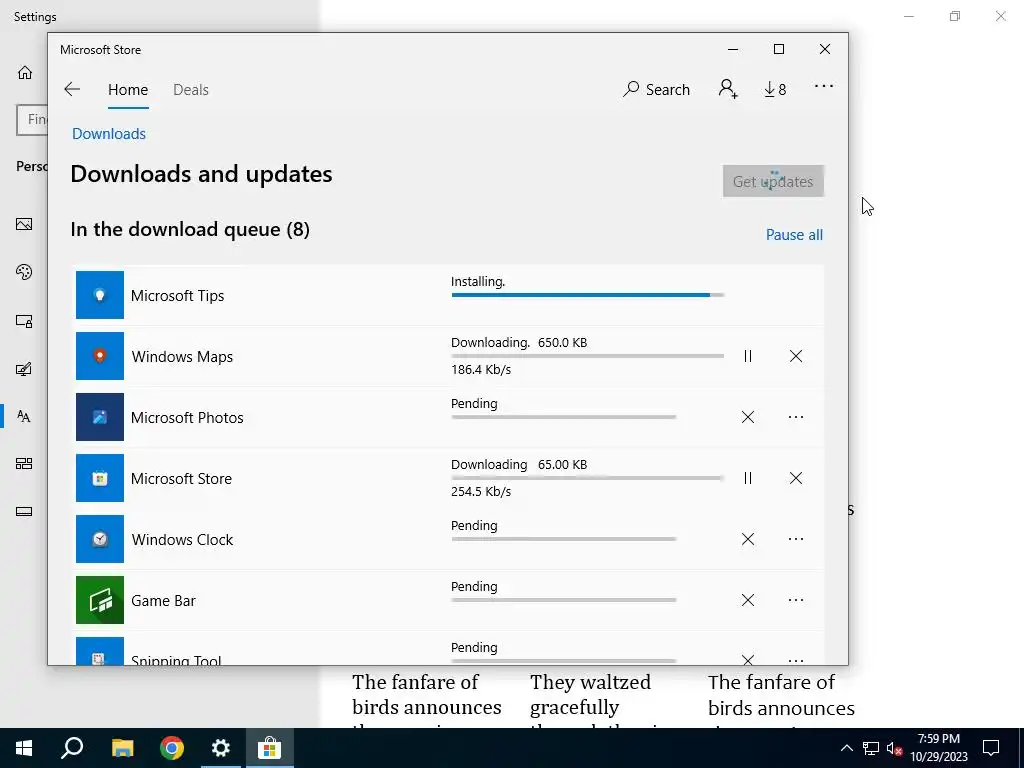1024x768 pixels.
Task: Cancel the Windows Maps download
Action: coord(796,356)
